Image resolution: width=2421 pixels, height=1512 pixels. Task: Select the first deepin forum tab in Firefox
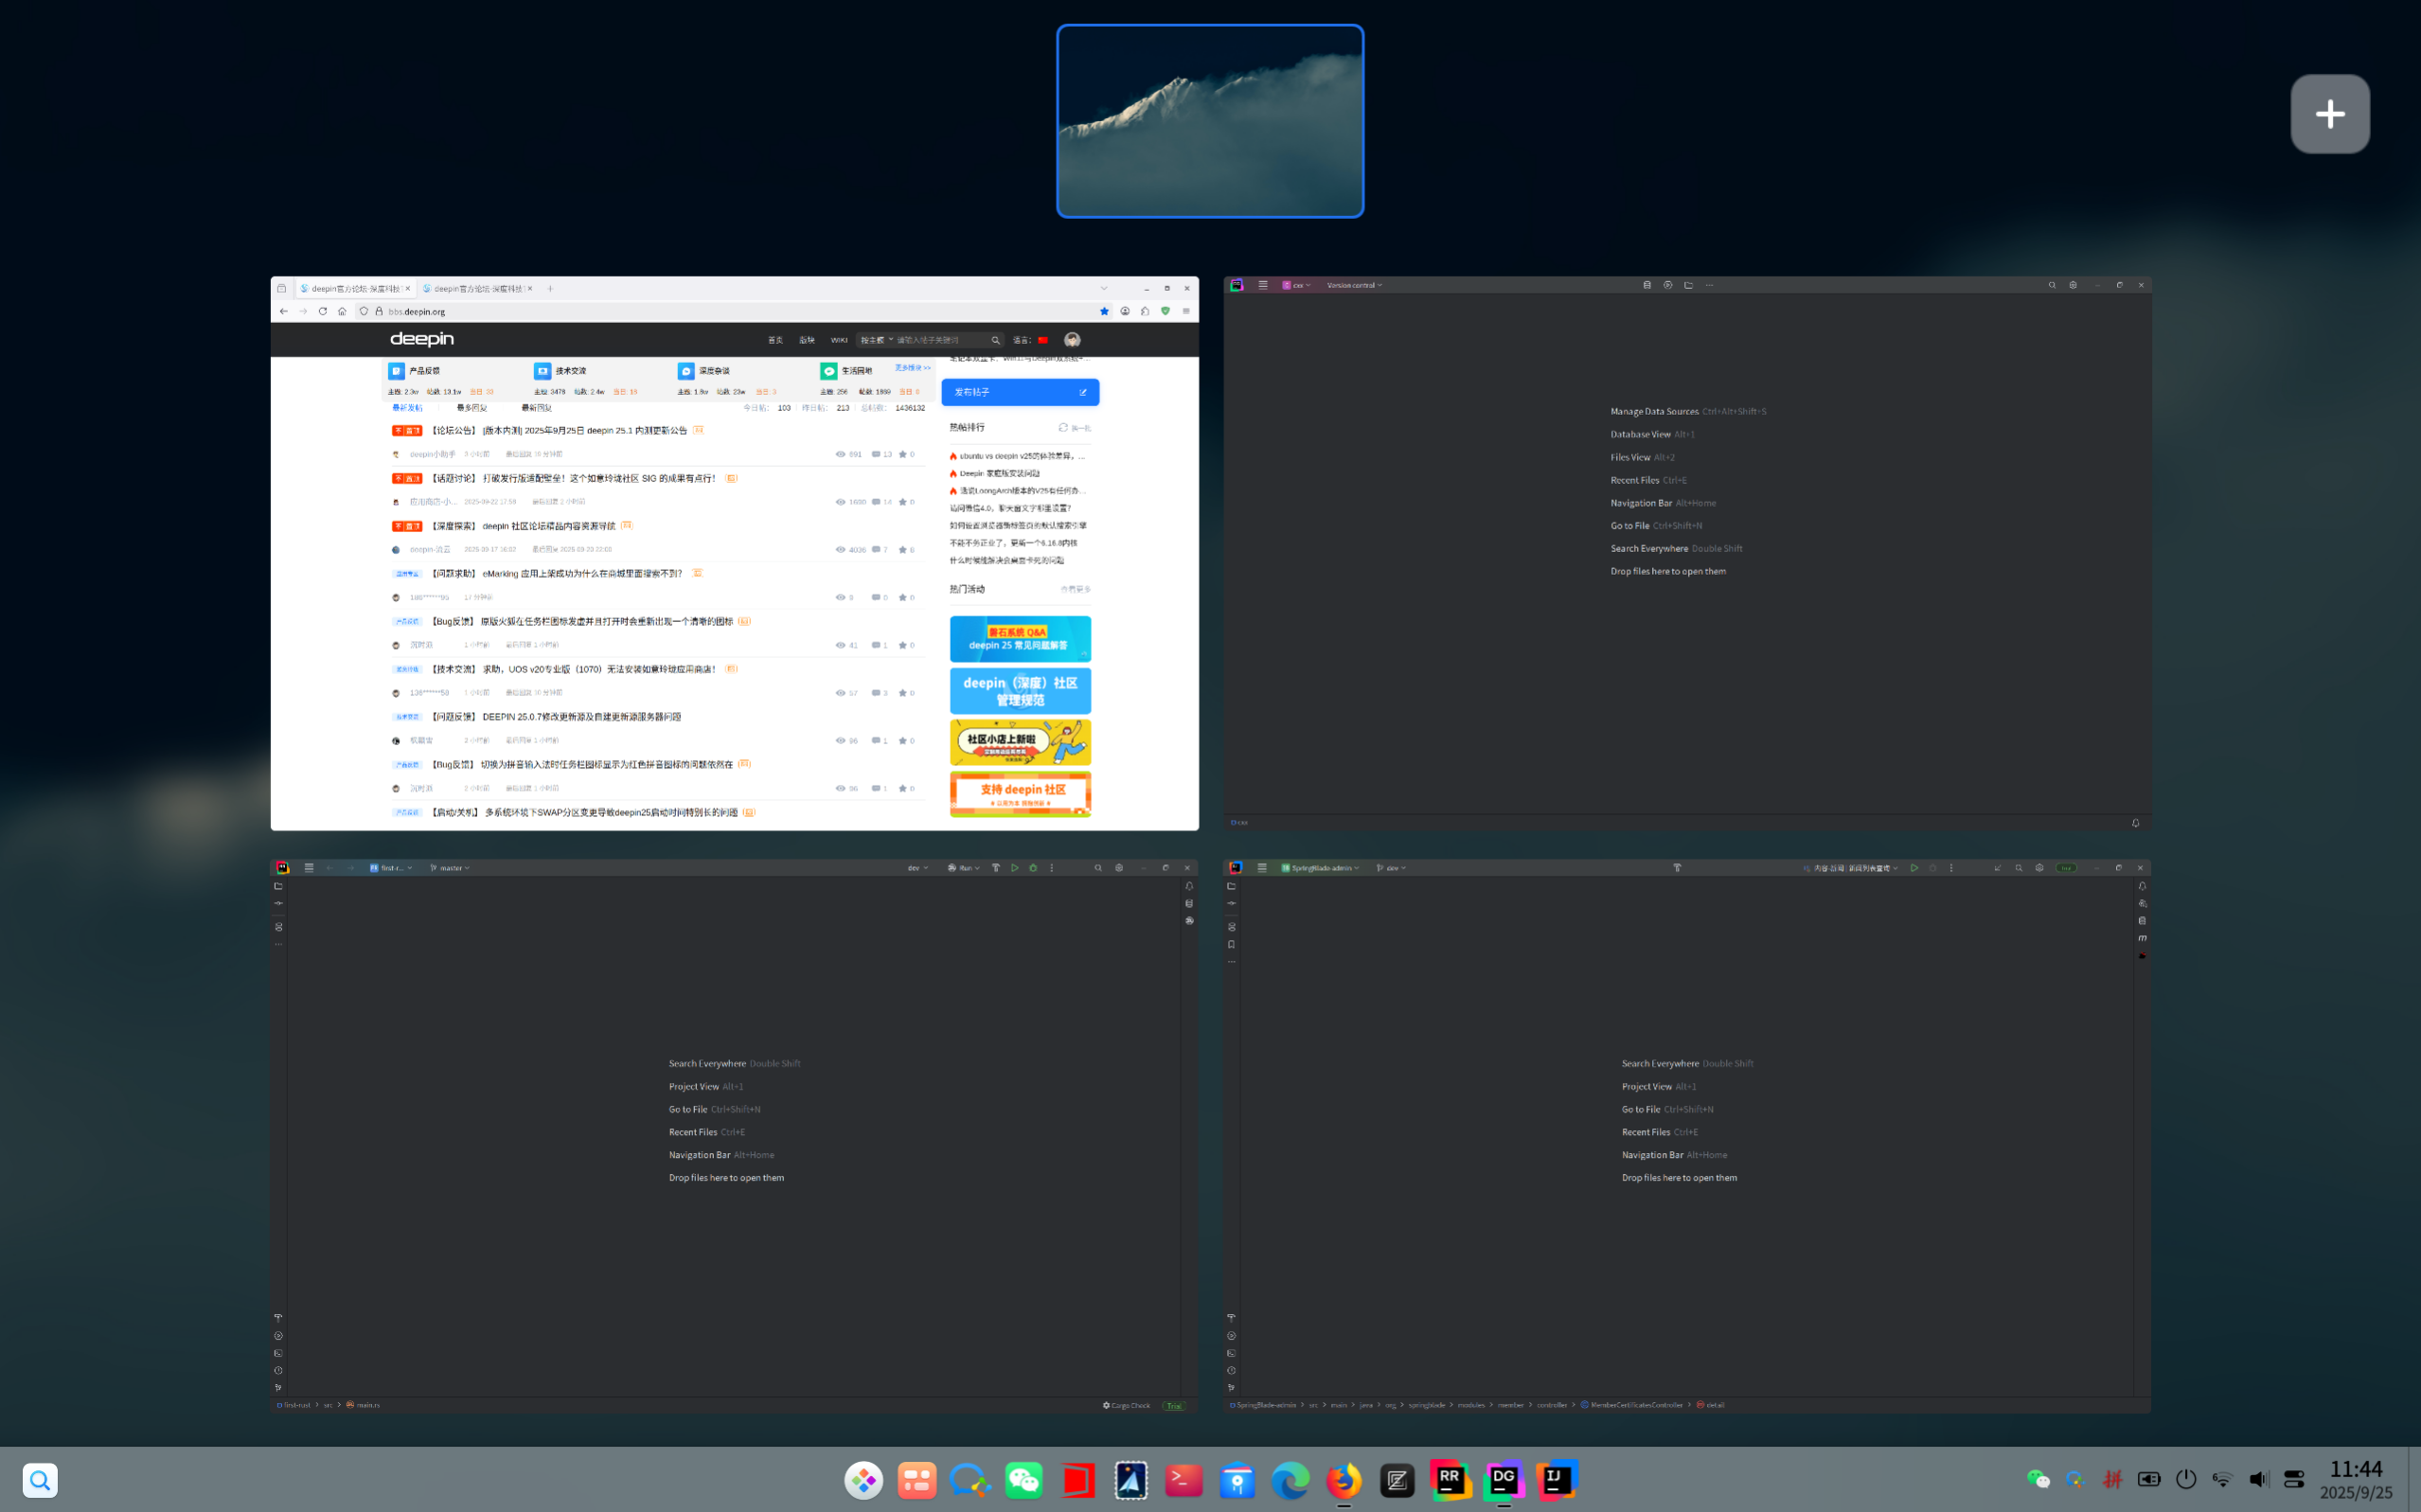354,288
